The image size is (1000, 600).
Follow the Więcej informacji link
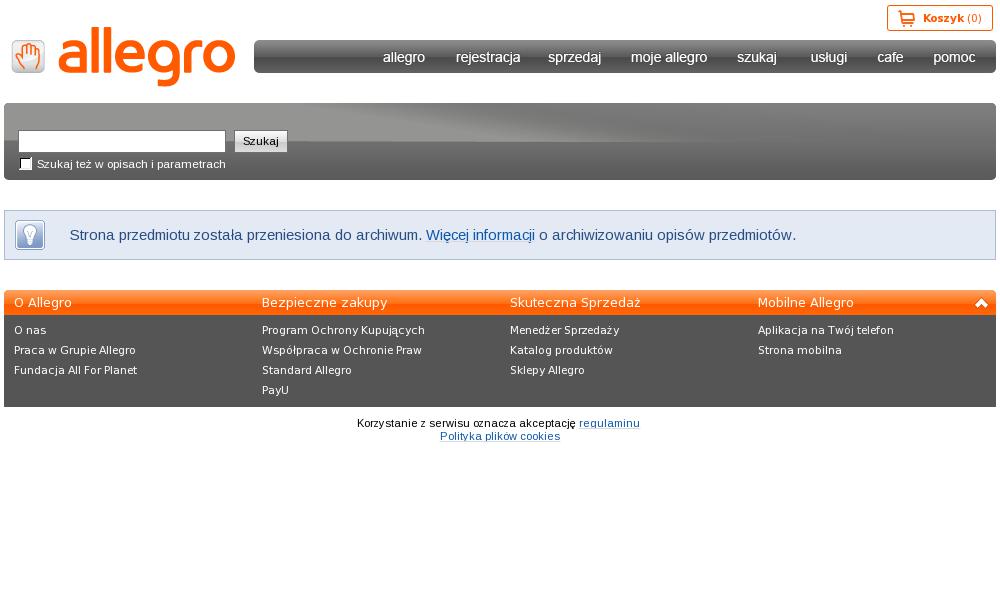[480, 235]
